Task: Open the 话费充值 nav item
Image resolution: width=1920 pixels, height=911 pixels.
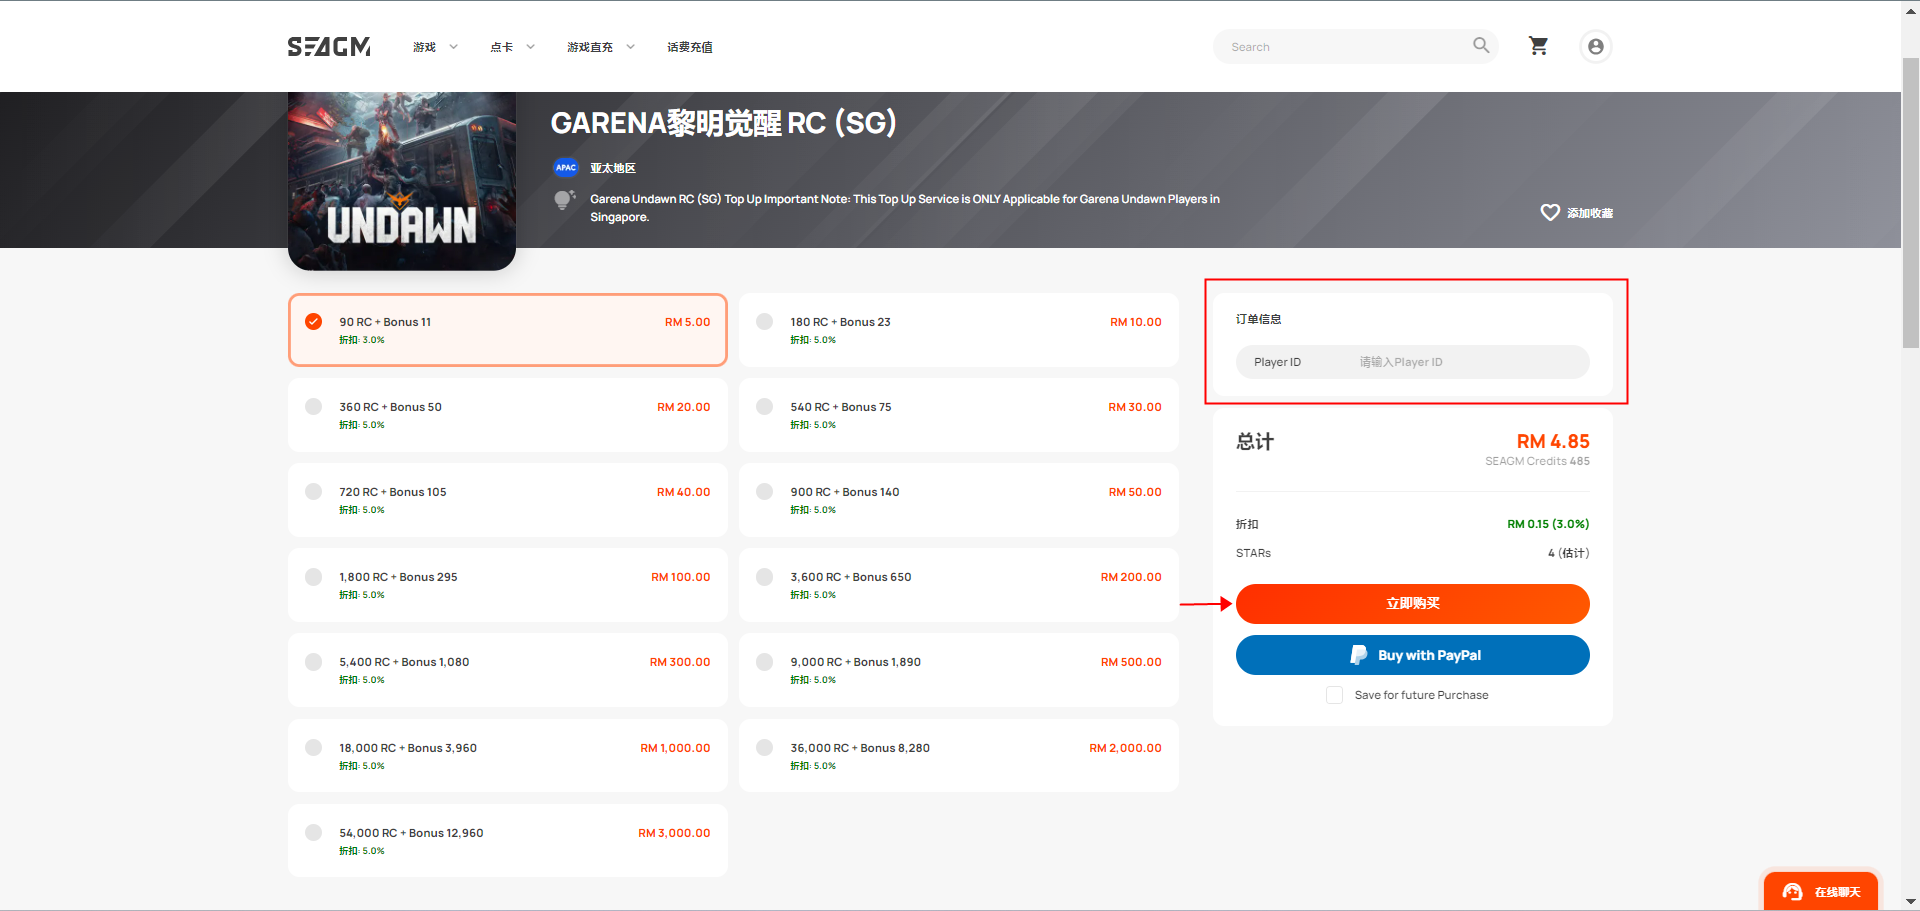Action: click(690, 47)
